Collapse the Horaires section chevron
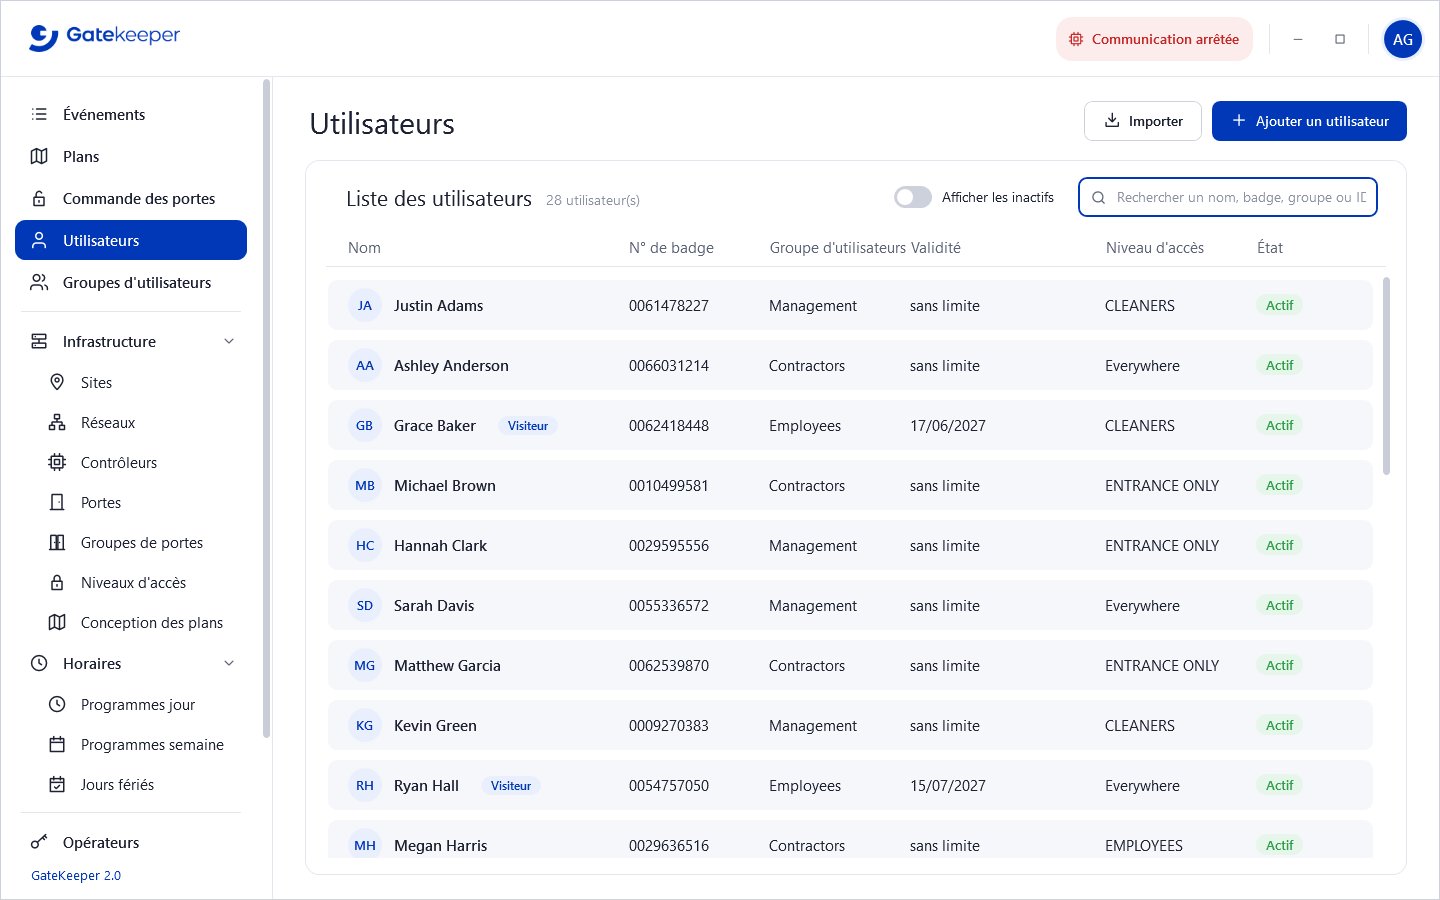This screenshot has height=900, width=1440. [x=229, y=663]
